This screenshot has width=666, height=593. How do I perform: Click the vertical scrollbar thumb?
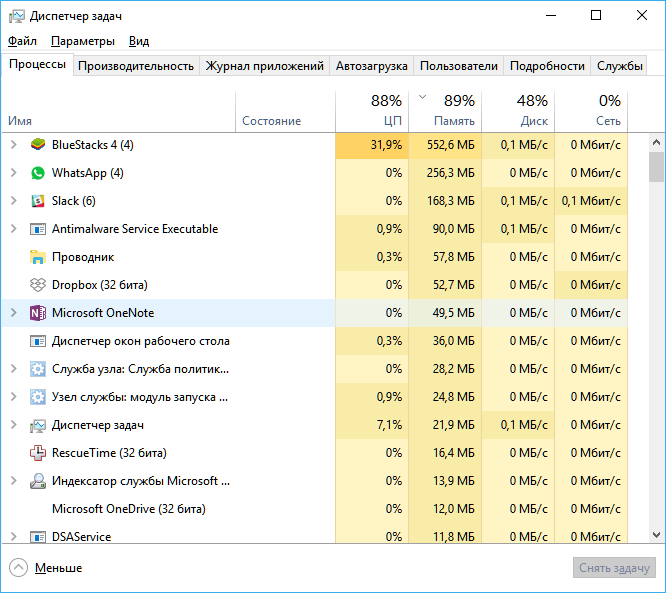(656, 167)
